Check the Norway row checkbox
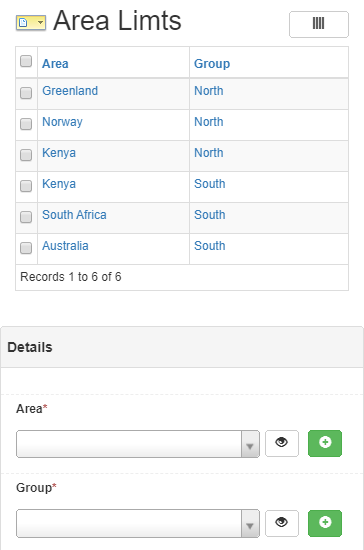 (x=26, y=124)
